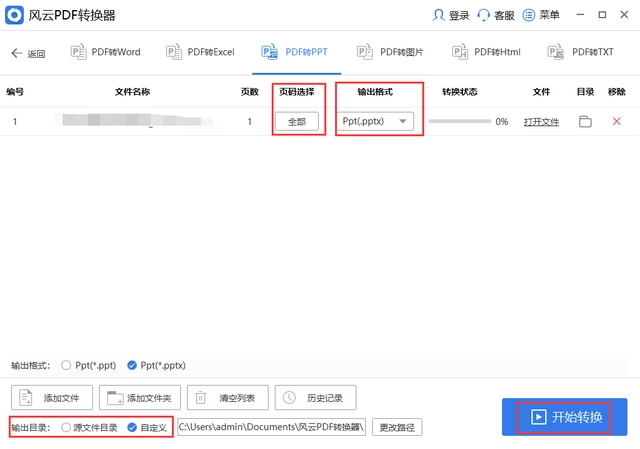This screenshot has height=449, width=640.
Task: Select Ppt(*.pptx) output format radio
Action: point(131,365)
